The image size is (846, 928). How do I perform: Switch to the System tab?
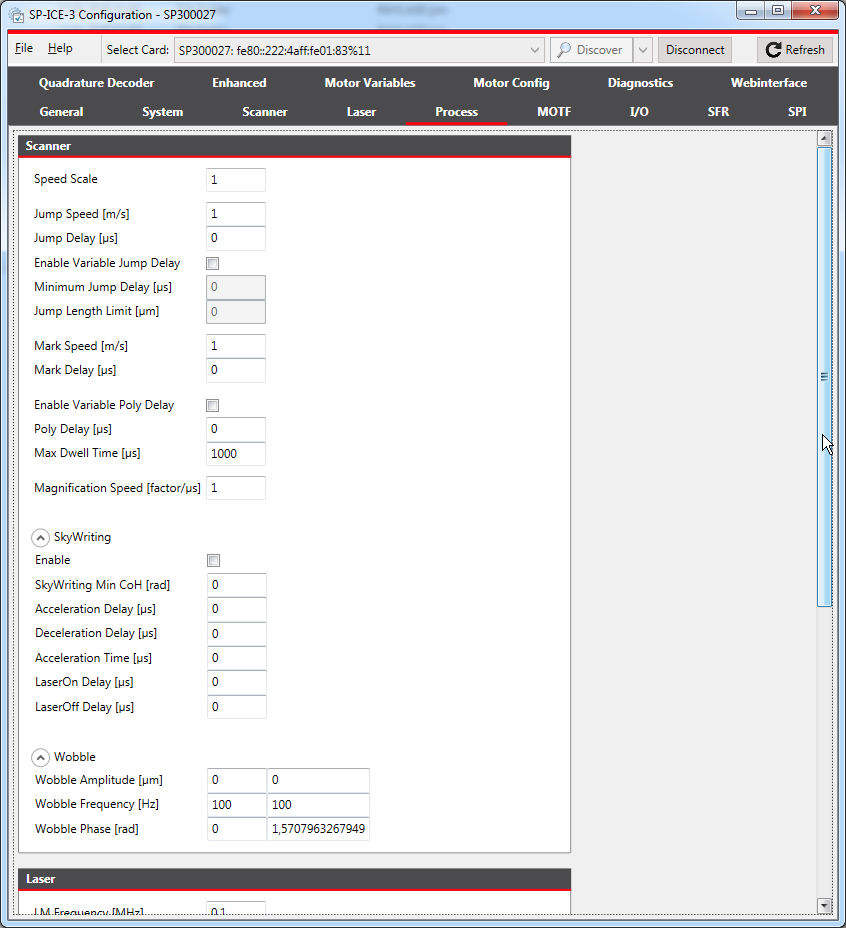click(x=162, y=112)
